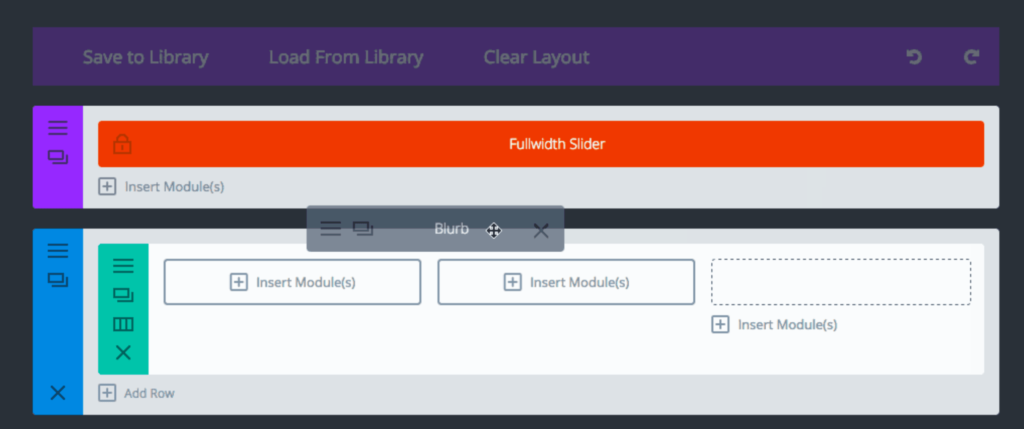Duplicate the blue section

pyautogui.click(x=57, y=280)
